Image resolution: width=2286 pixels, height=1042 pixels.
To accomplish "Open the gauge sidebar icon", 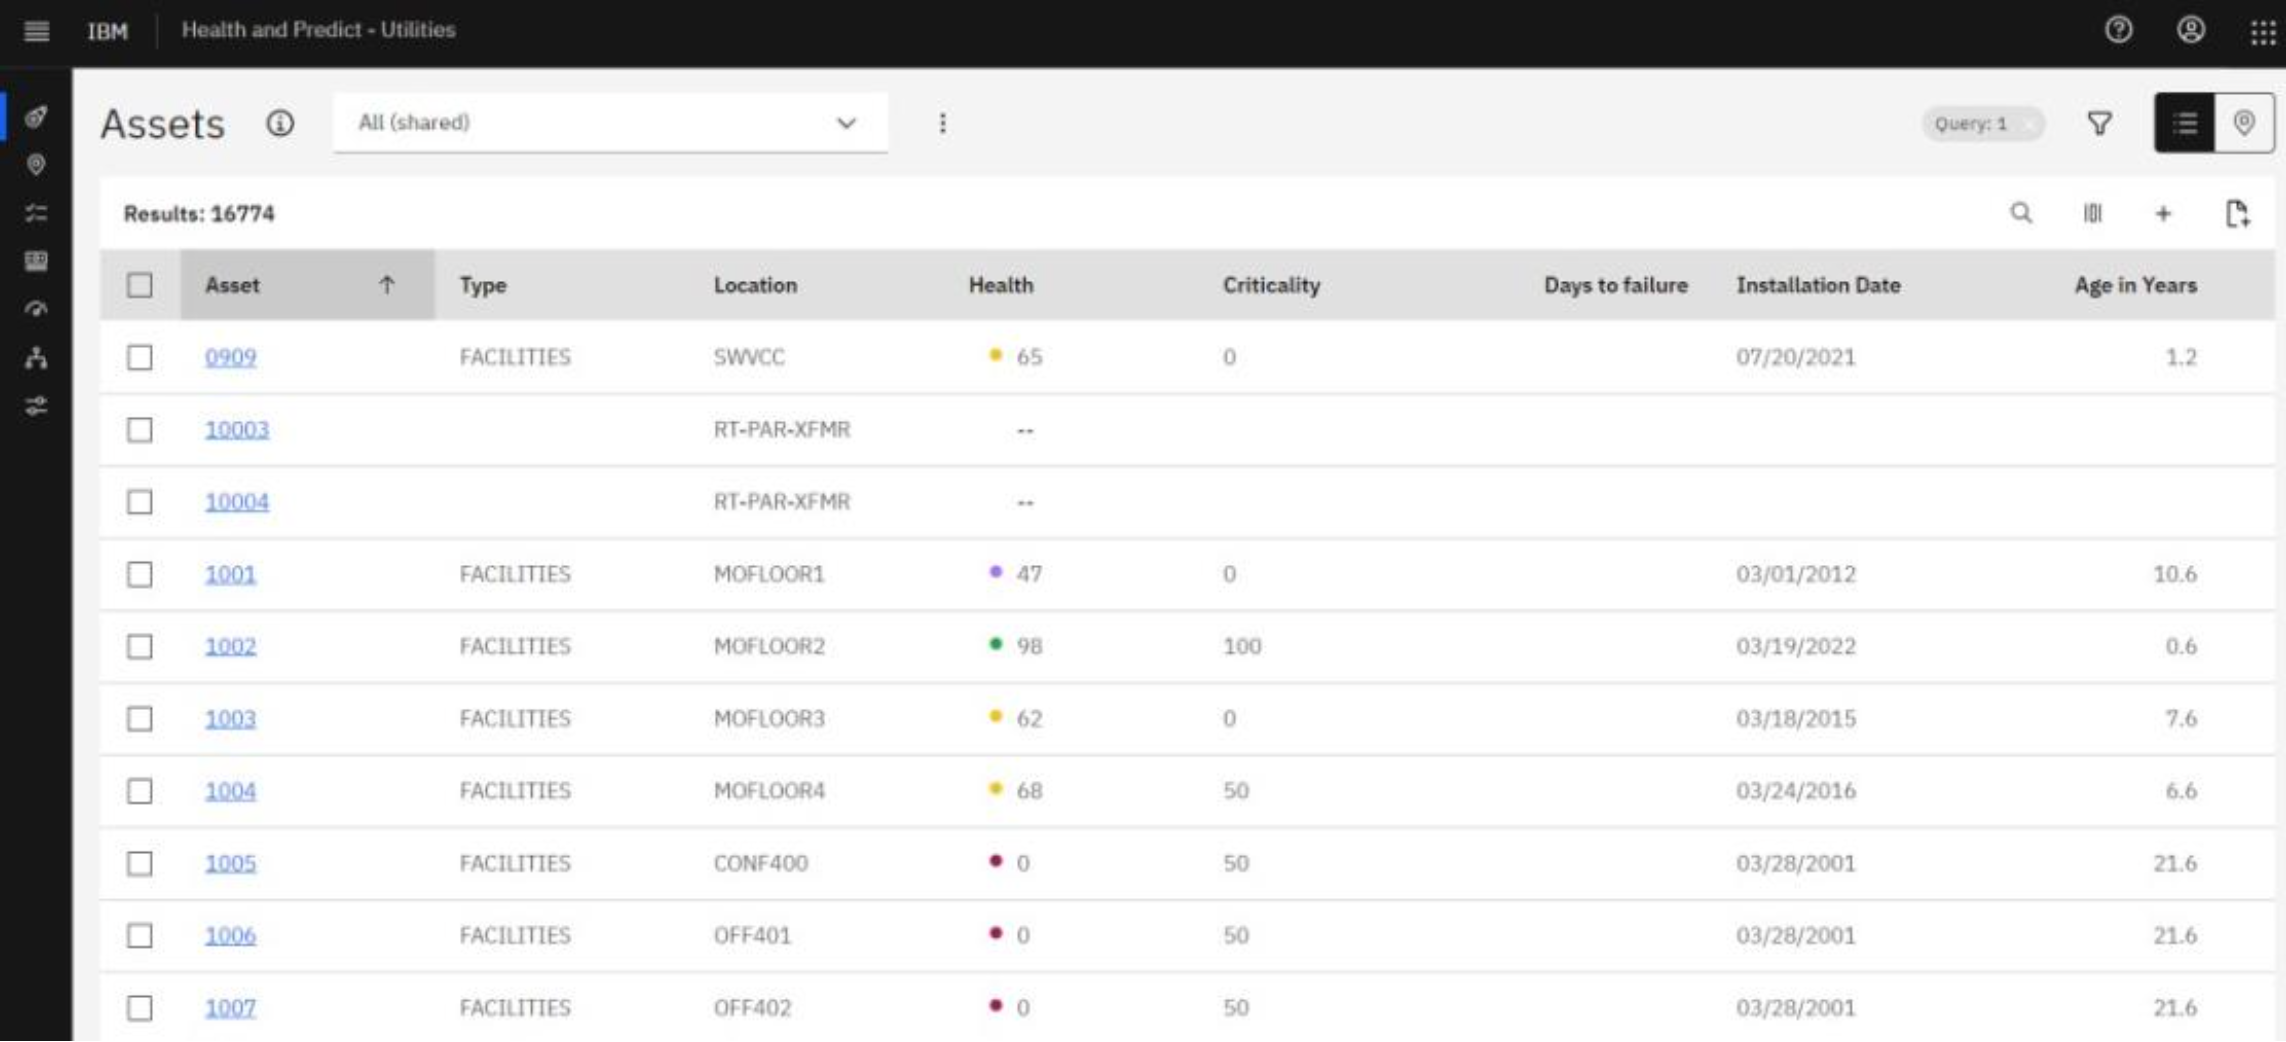I will point(36,309).
